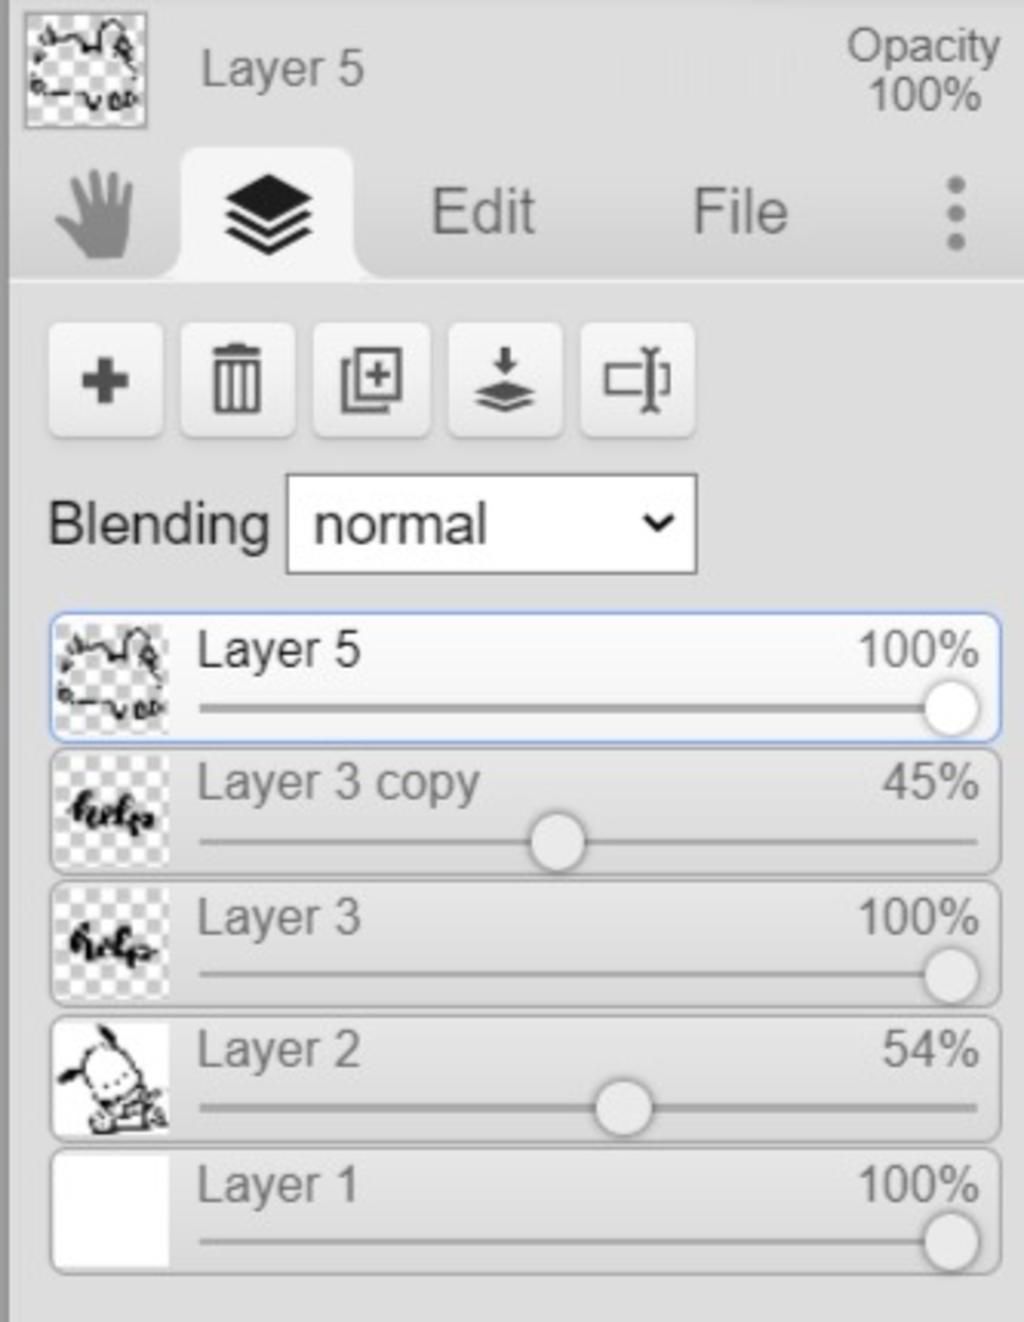1024x1322 pixels.
Task: Delete layer with the trash icon
Action: point(237,380)
